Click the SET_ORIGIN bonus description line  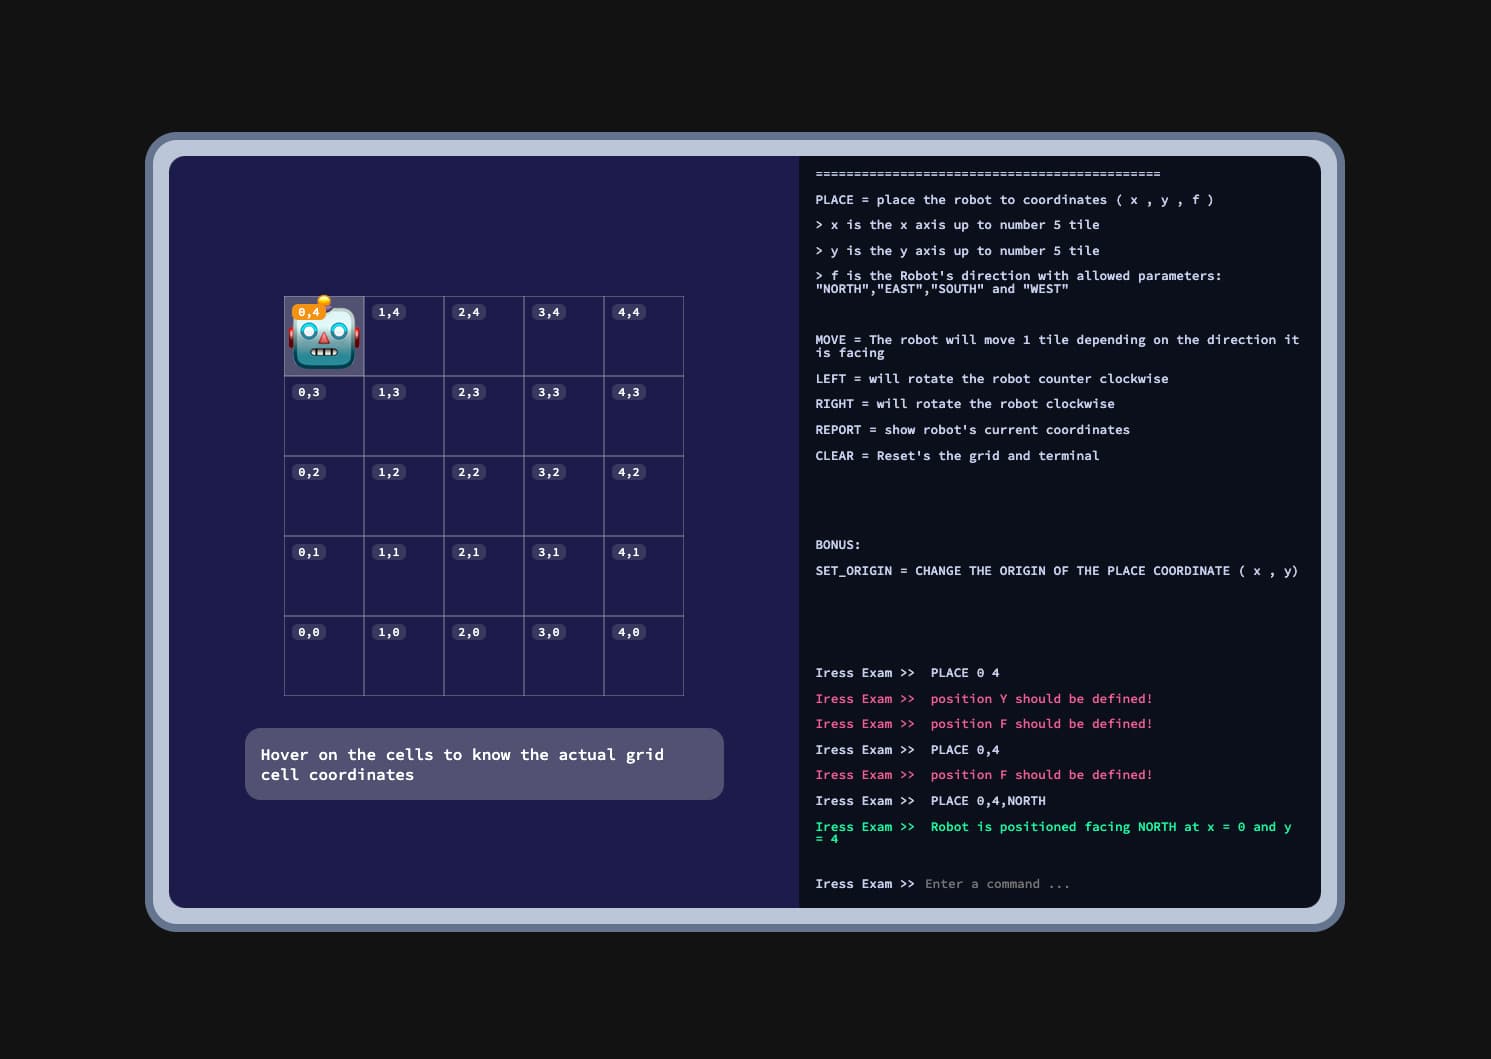[x=1056, y=570]
